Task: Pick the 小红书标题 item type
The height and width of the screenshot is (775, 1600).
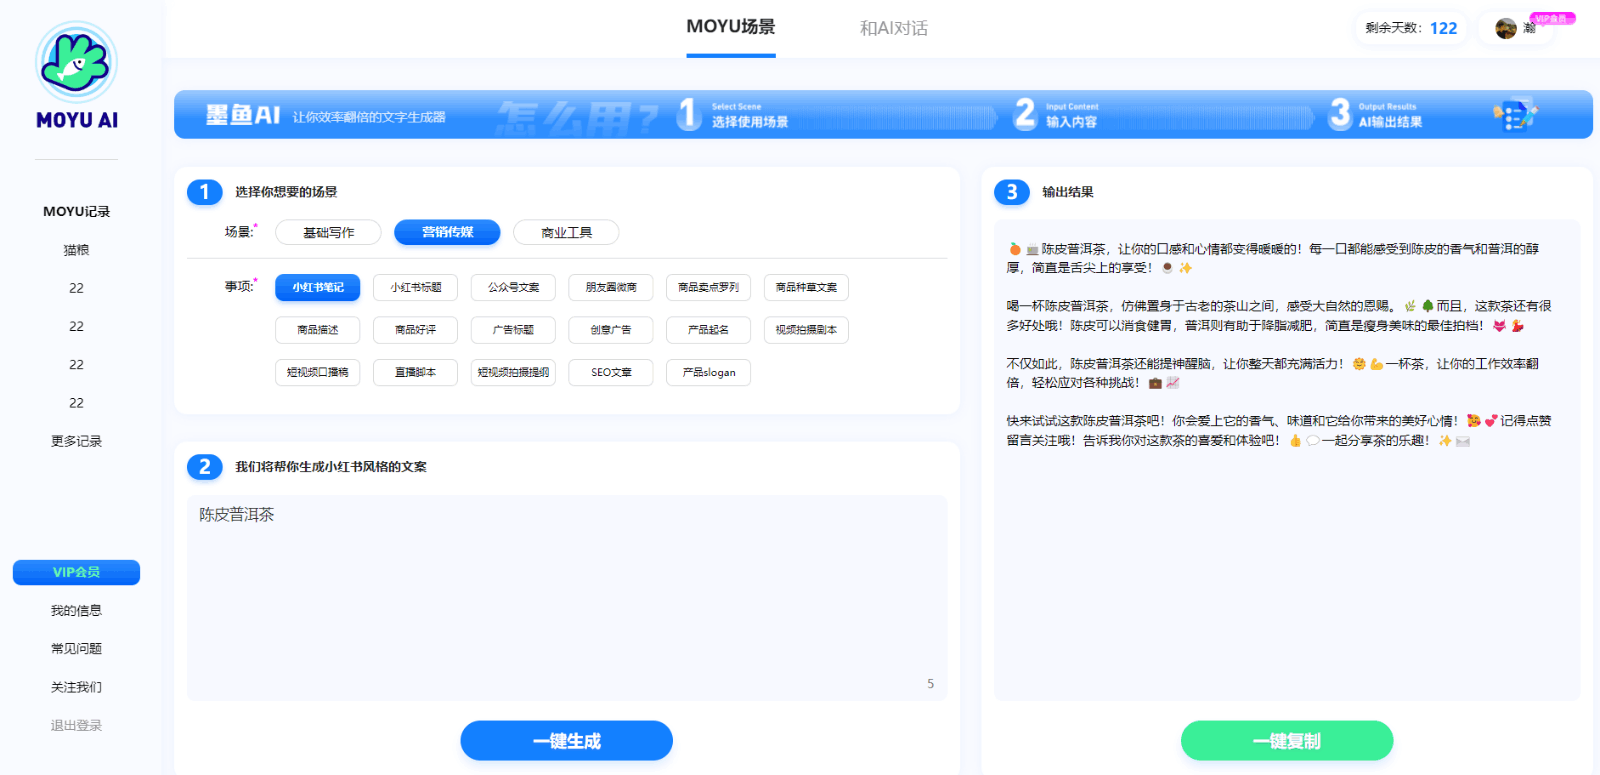Action: pyautogui.click(x=415, y=288)
